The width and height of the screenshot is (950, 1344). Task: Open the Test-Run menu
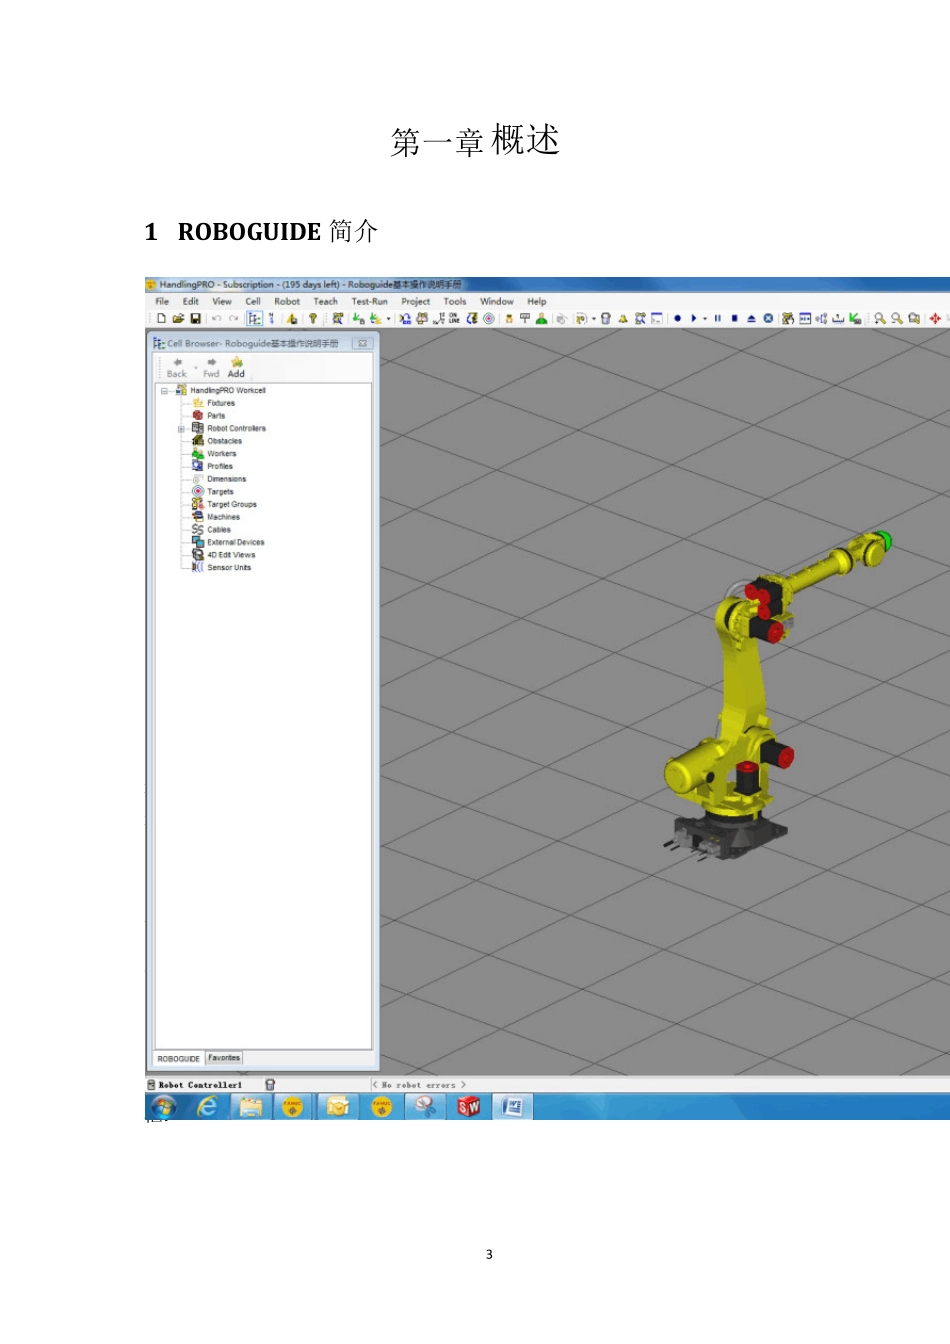[369, 301]
